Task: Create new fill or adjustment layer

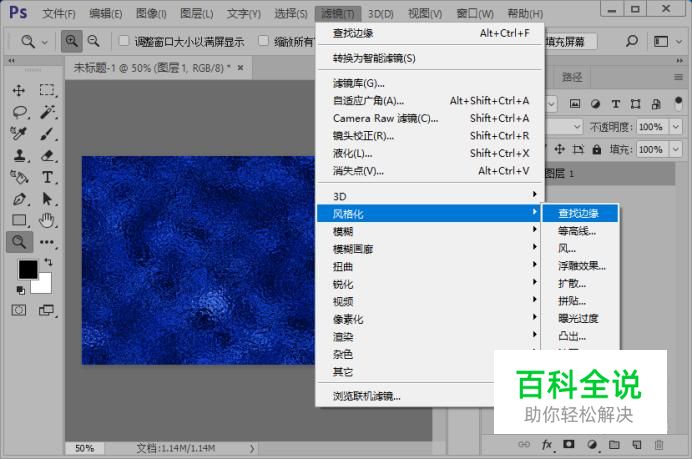Action: pyautogui.click(x=592, y=444)
